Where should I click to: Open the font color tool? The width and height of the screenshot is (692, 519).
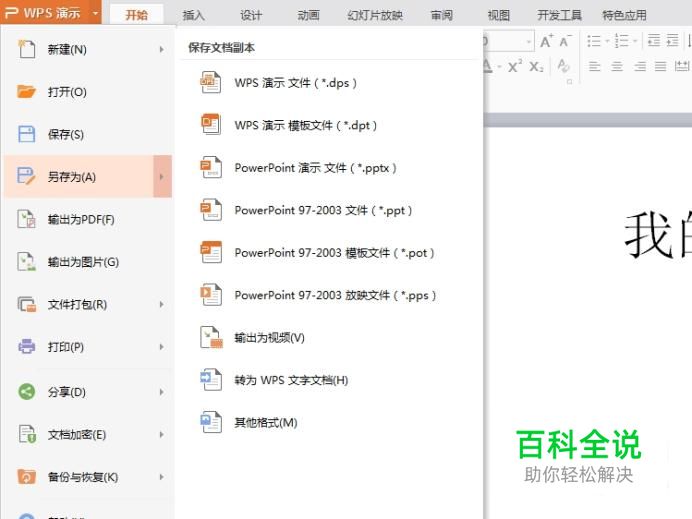(487, 66)
